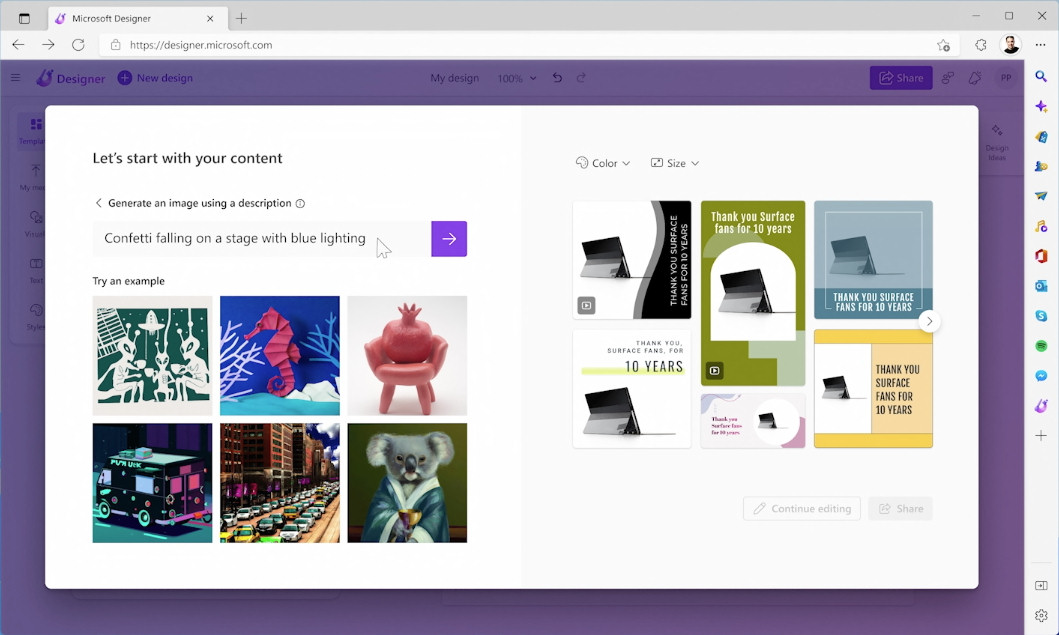1059x635 pixels.
Task: Open tab actions icon in title bar
Action: point(24,18)
